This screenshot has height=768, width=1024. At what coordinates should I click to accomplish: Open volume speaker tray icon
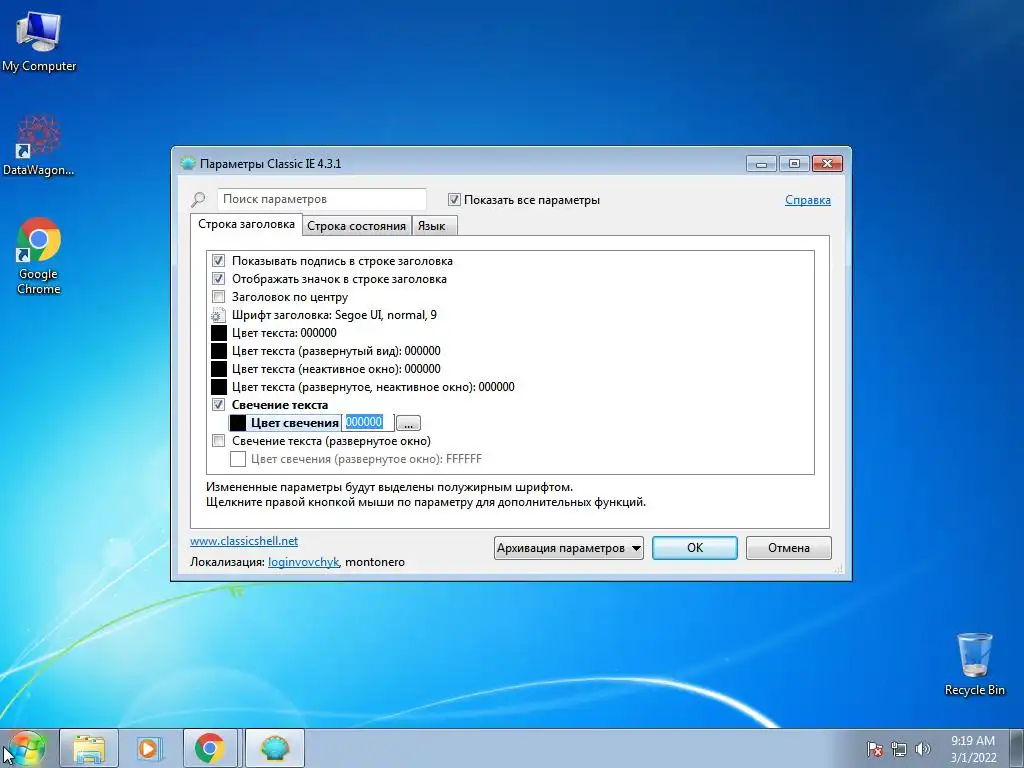[923, 749]
